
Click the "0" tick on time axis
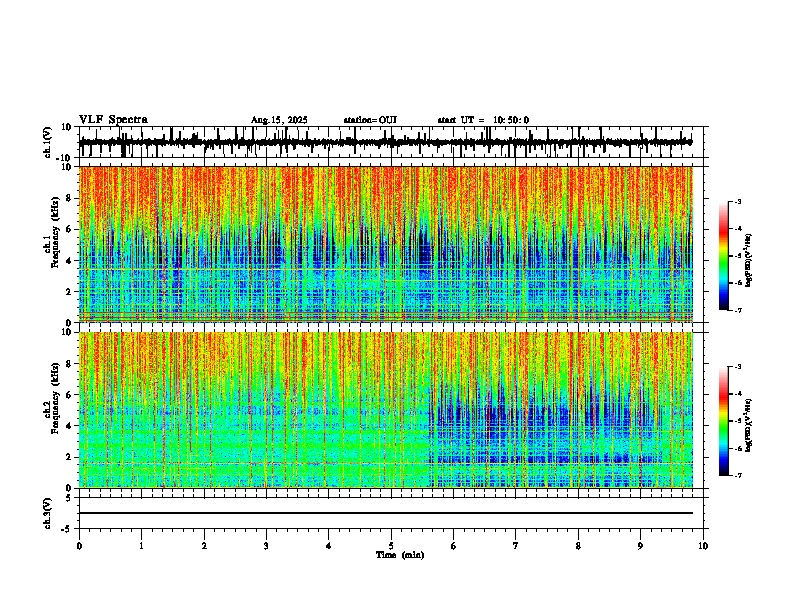(x=79, y=546)
